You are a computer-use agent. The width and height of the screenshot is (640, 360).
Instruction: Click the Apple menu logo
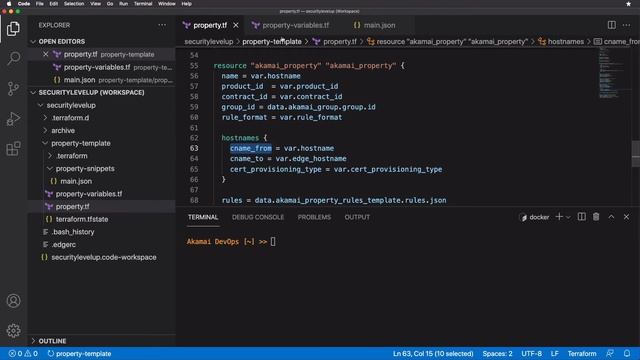point(9,4)
